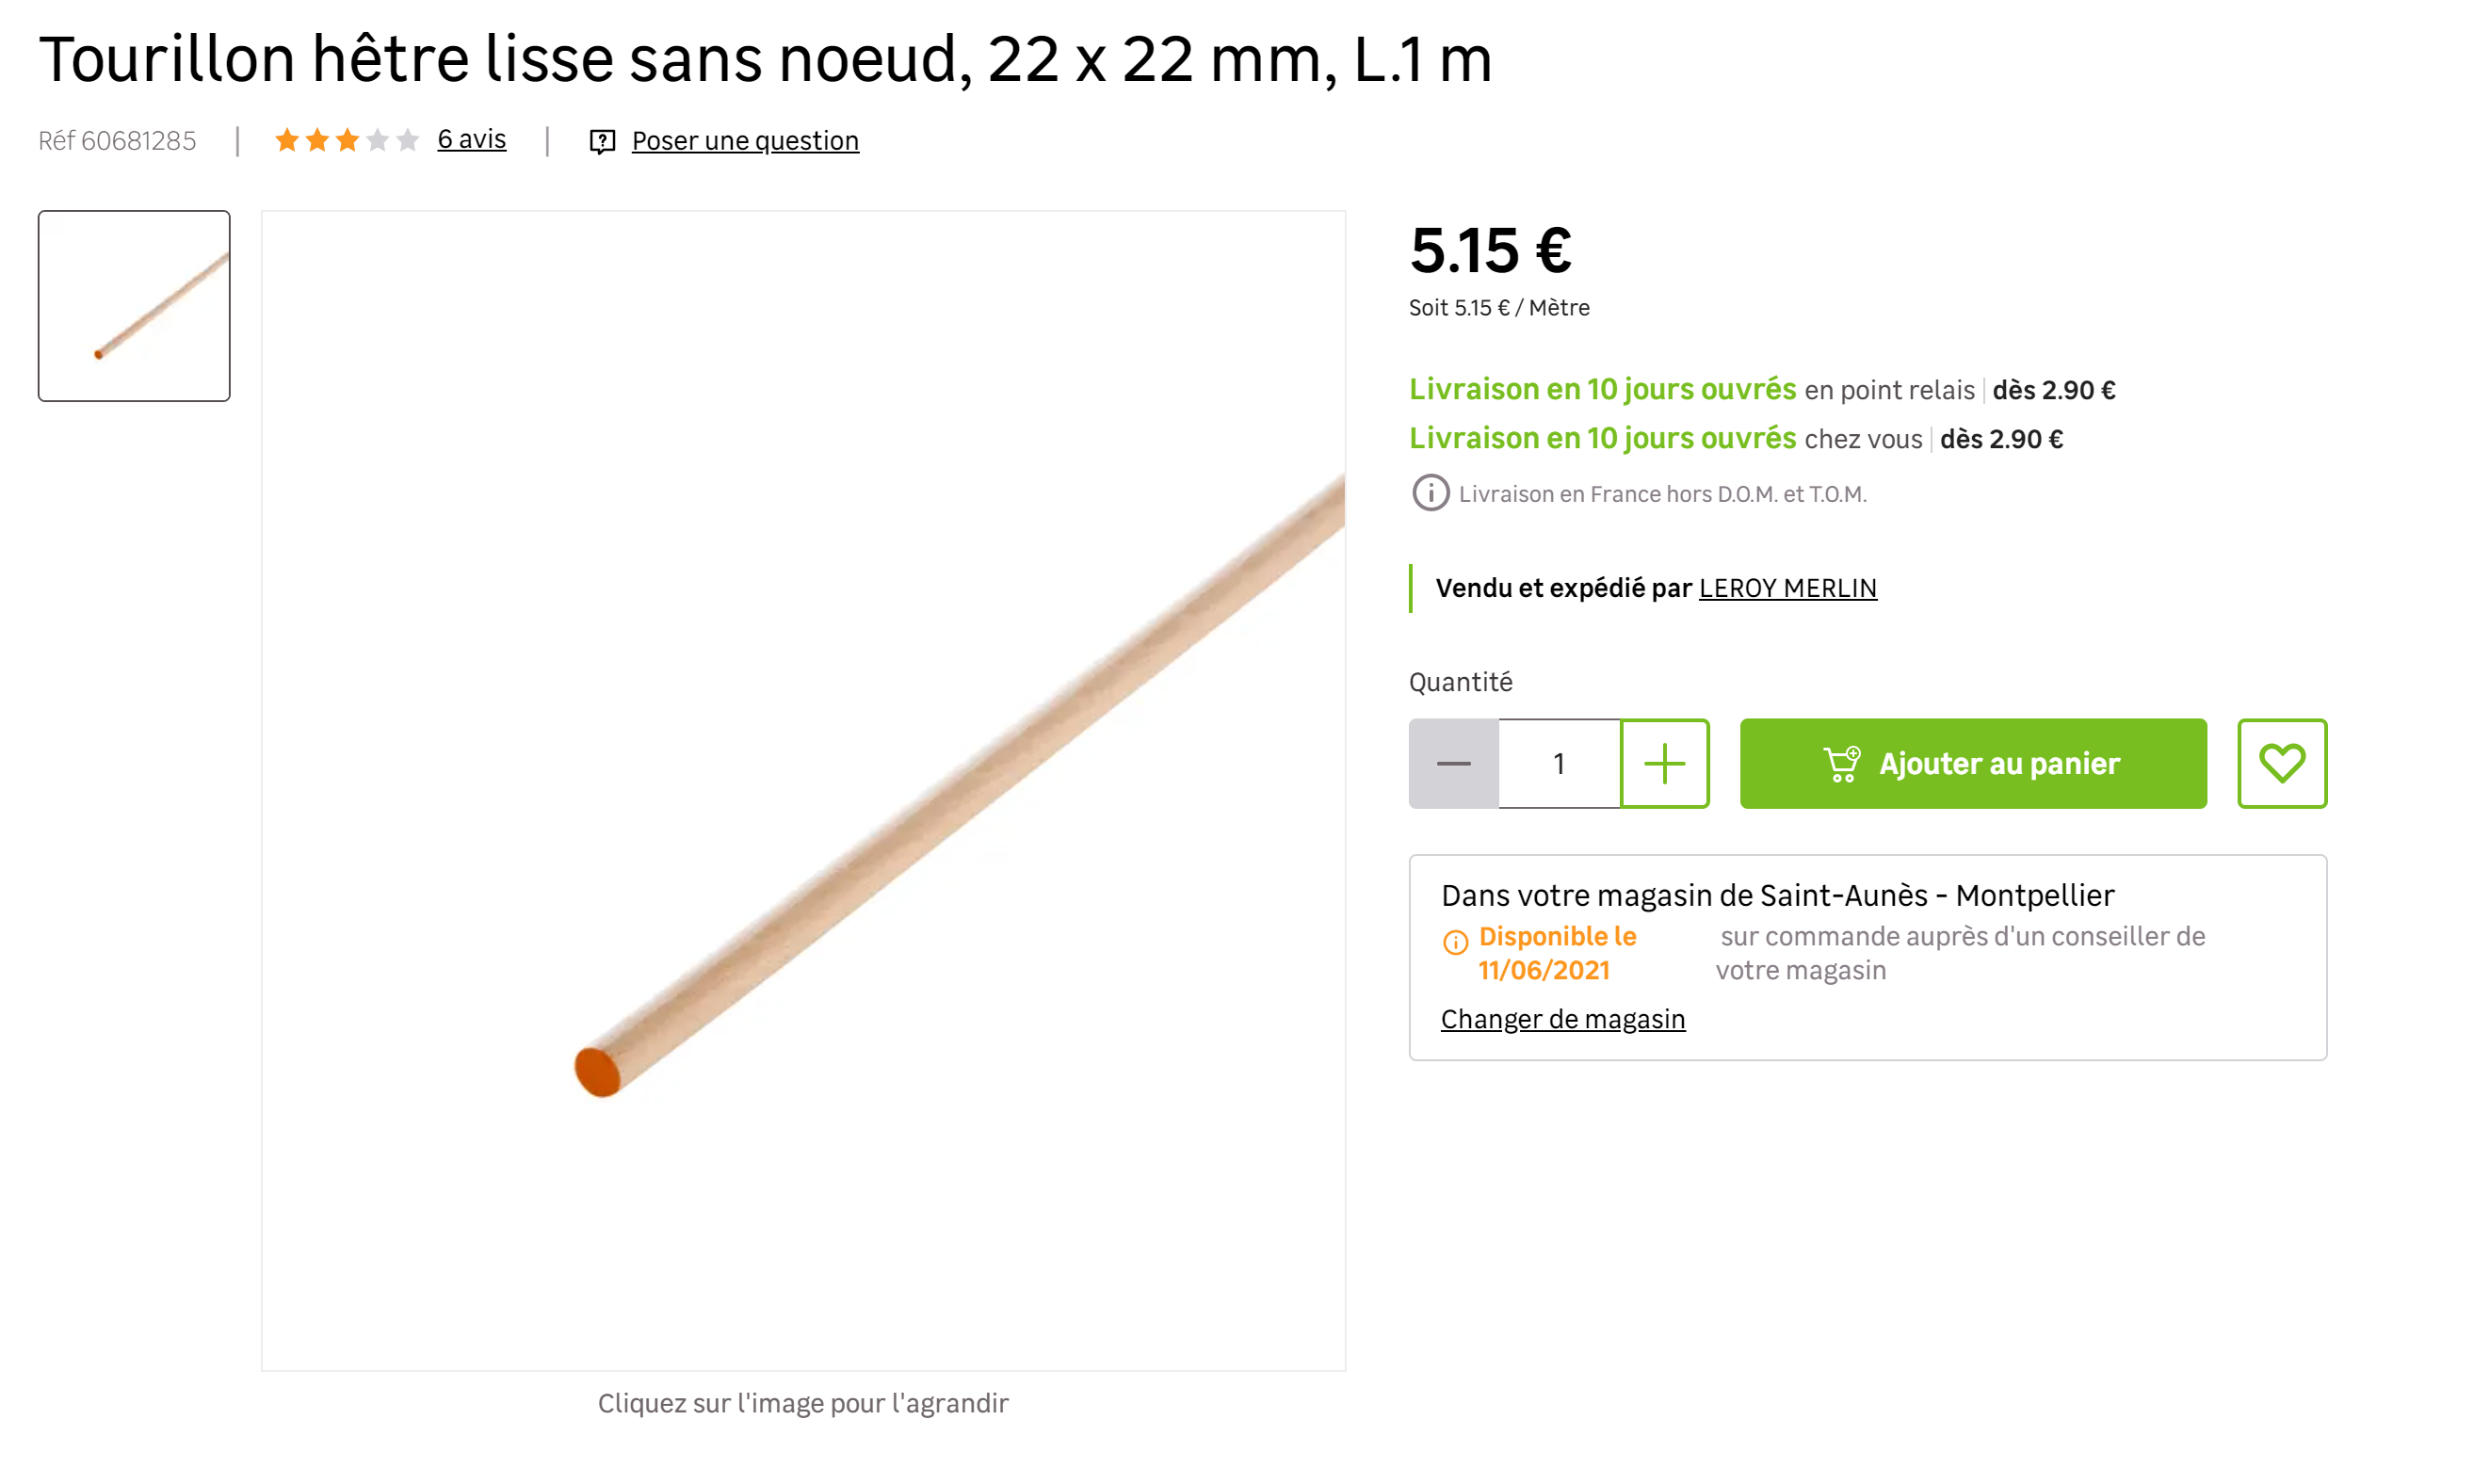Image resolution: width=2490 pixels, height=1484 pixels.
Task: Click the Disponible le 11/06/2021 availability text
Action: click(1556, 953)
